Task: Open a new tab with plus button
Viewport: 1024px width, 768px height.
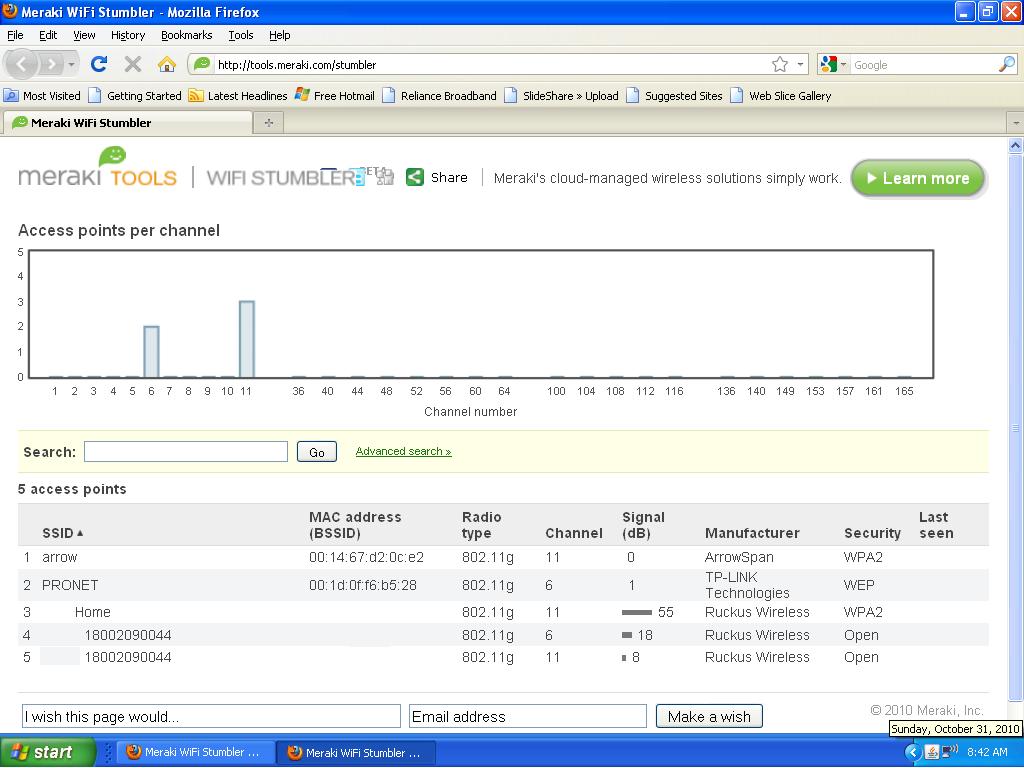Action: click(268, 122)
